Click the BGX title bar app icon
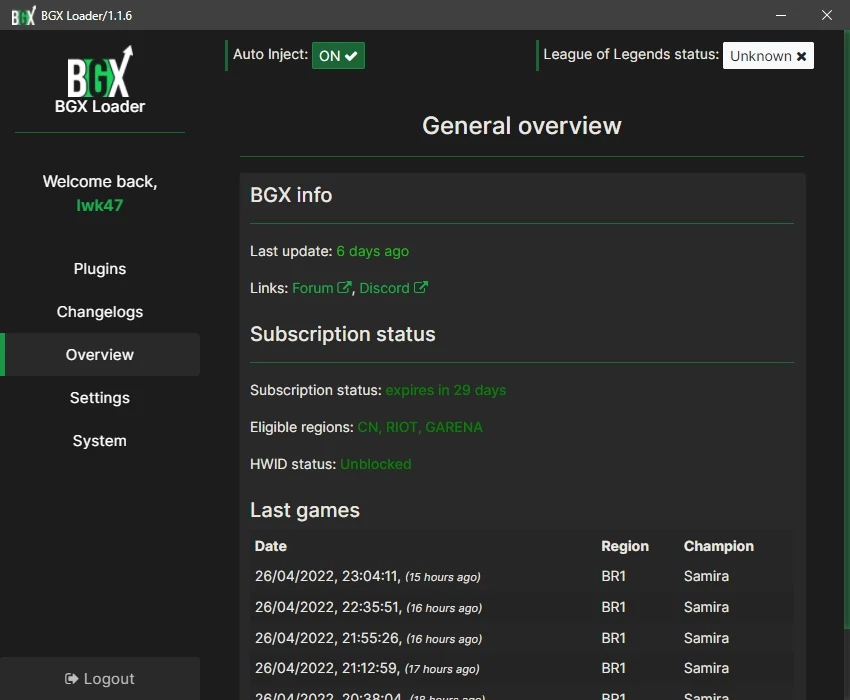This screenshot has width=850, height=700. click(23, 15)
